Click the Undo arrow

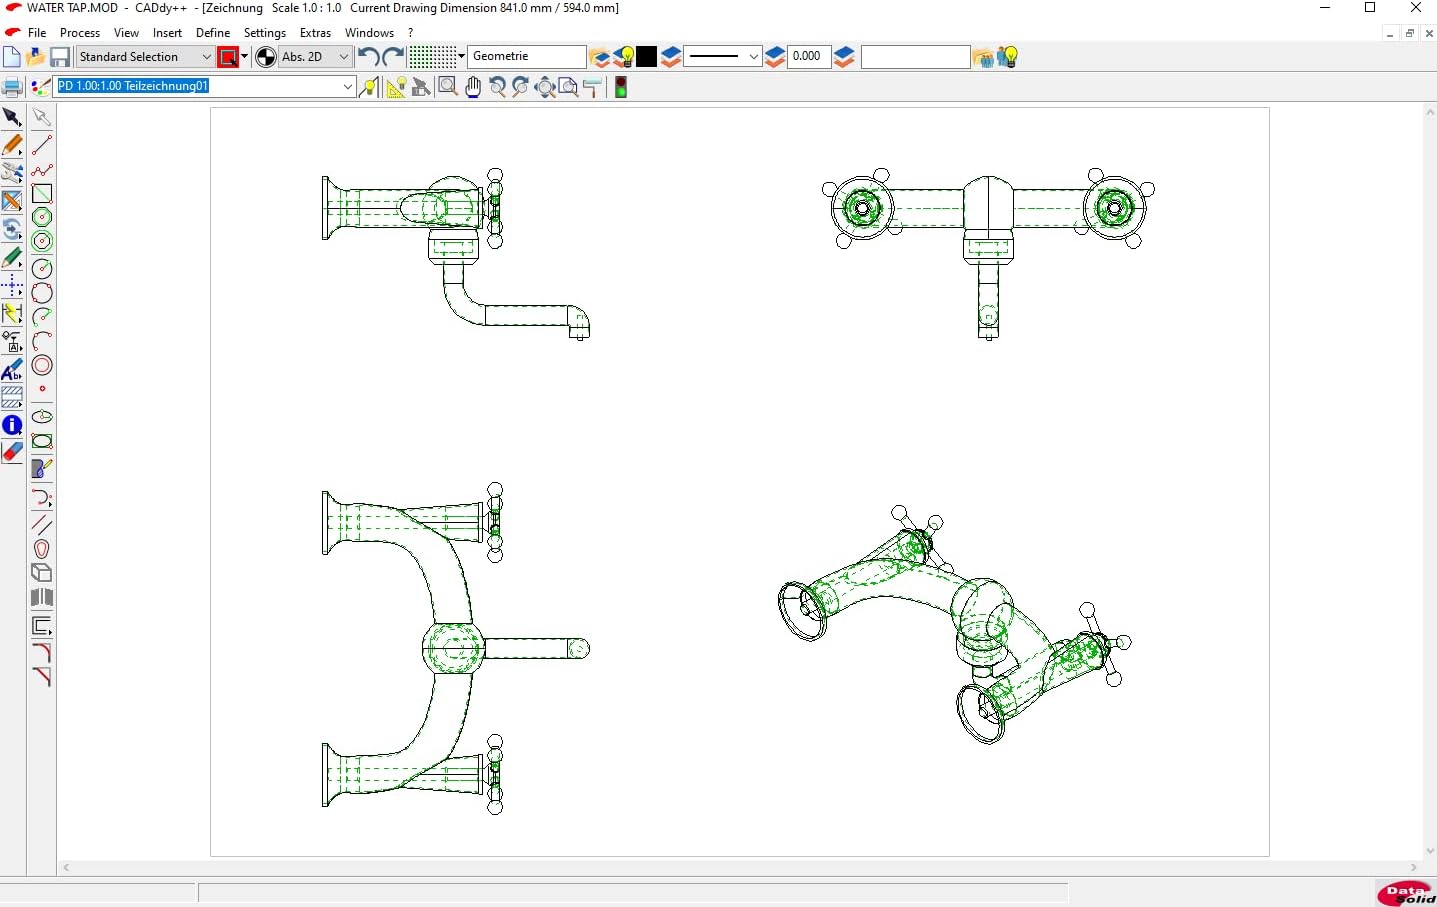coord(368,57)
